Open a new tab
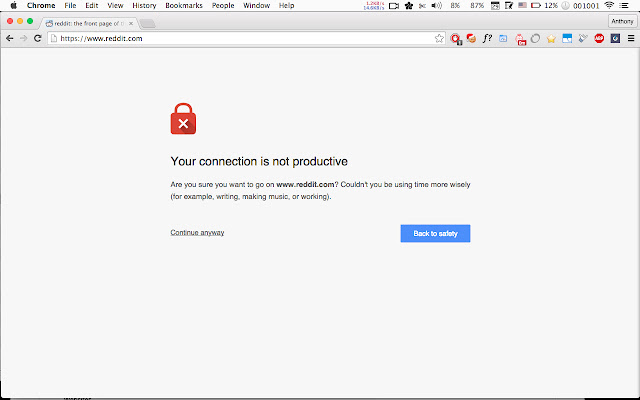The width and height of the screenshot is (640, 400). [147, 24]
